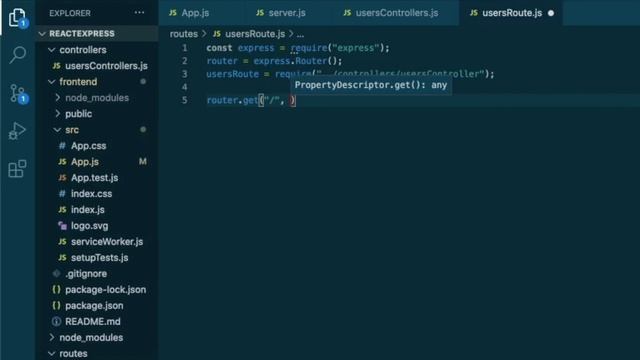Screen dimensions: 640x360
Task: Click the JS icon beside serviceWorker.js
Action: click(x=62, y=242)
